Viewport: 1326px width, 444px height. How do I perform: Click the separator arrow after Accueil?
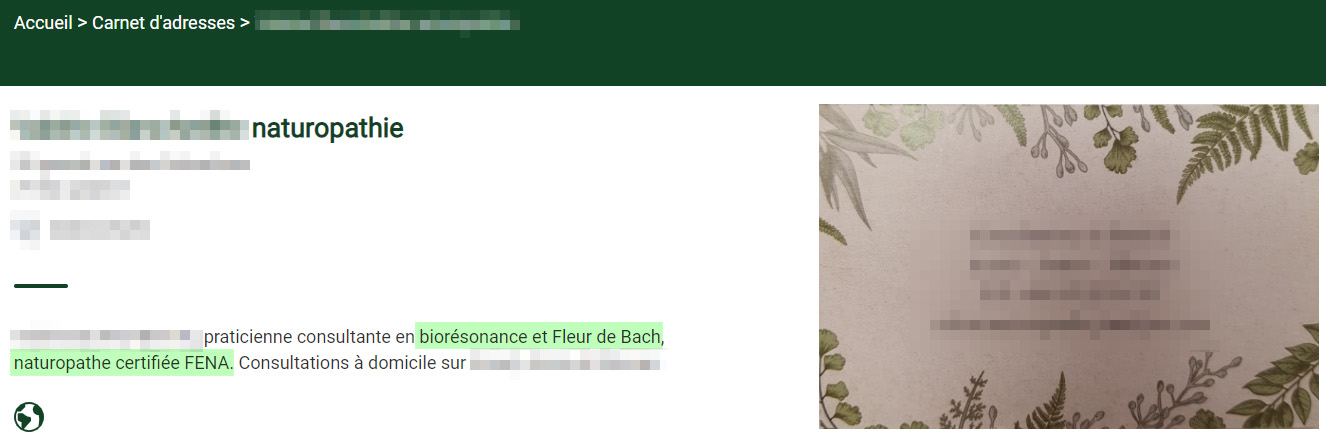[x=82, y=23]
